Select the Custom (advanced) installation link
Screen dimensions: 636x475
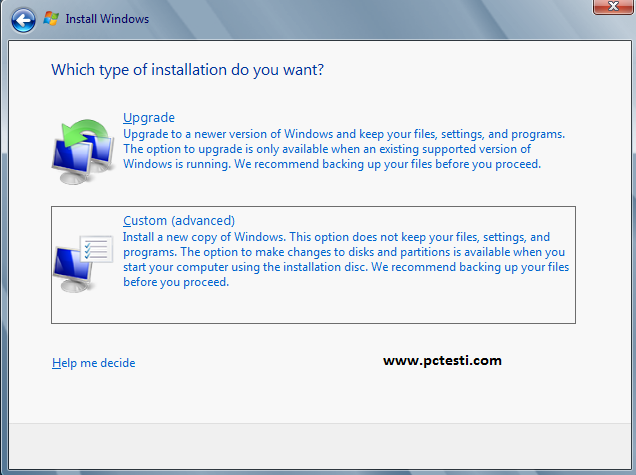point(179,221)
